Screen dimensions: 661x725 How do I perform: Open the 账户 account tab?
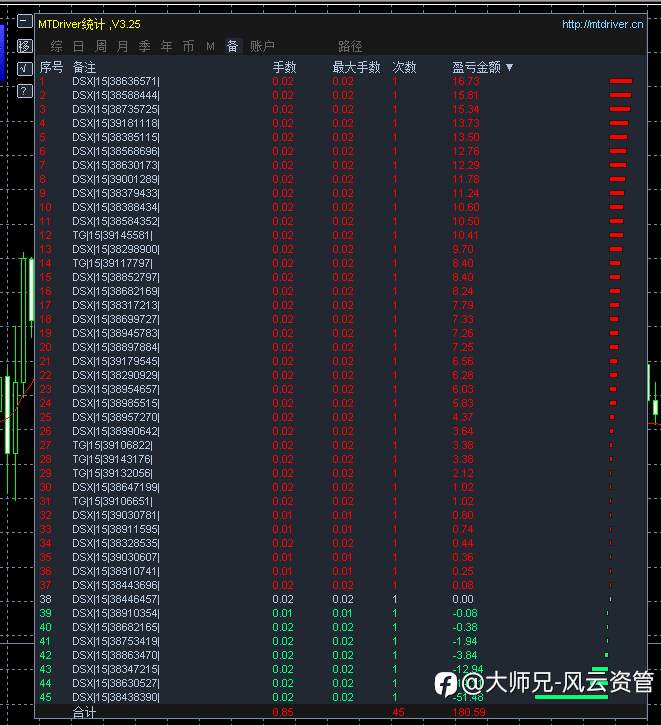click(x=262, y=46)
